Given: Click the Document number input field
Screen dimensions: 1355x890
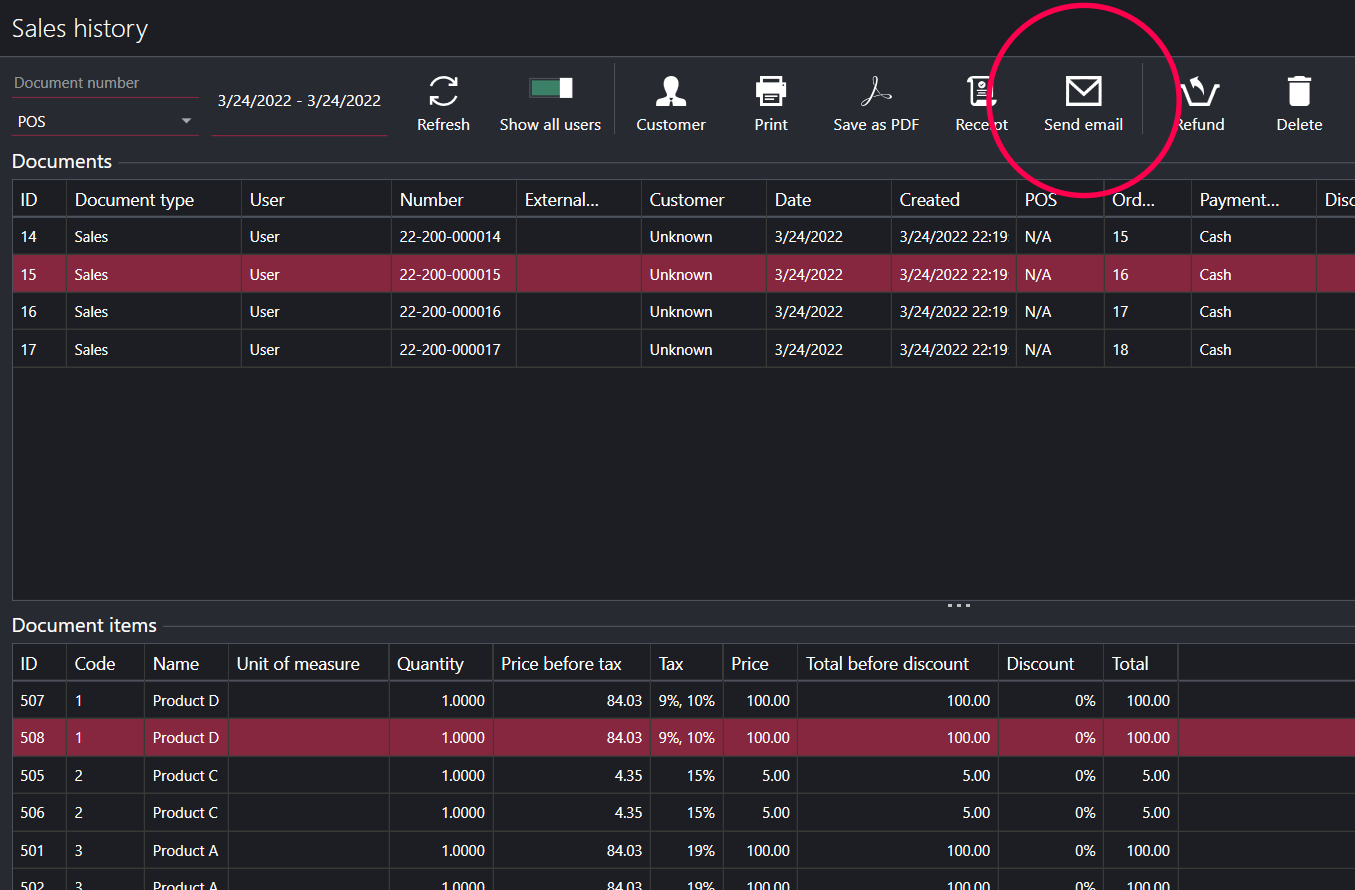Looking at the screenshot, I should click(x=105, y=83).
